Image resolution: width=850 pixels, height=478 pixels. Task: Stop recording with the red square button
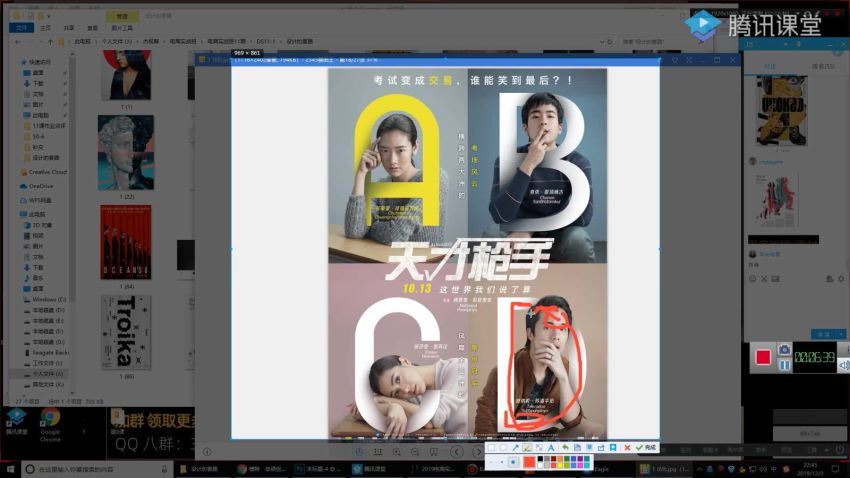(x=763, y=357)
